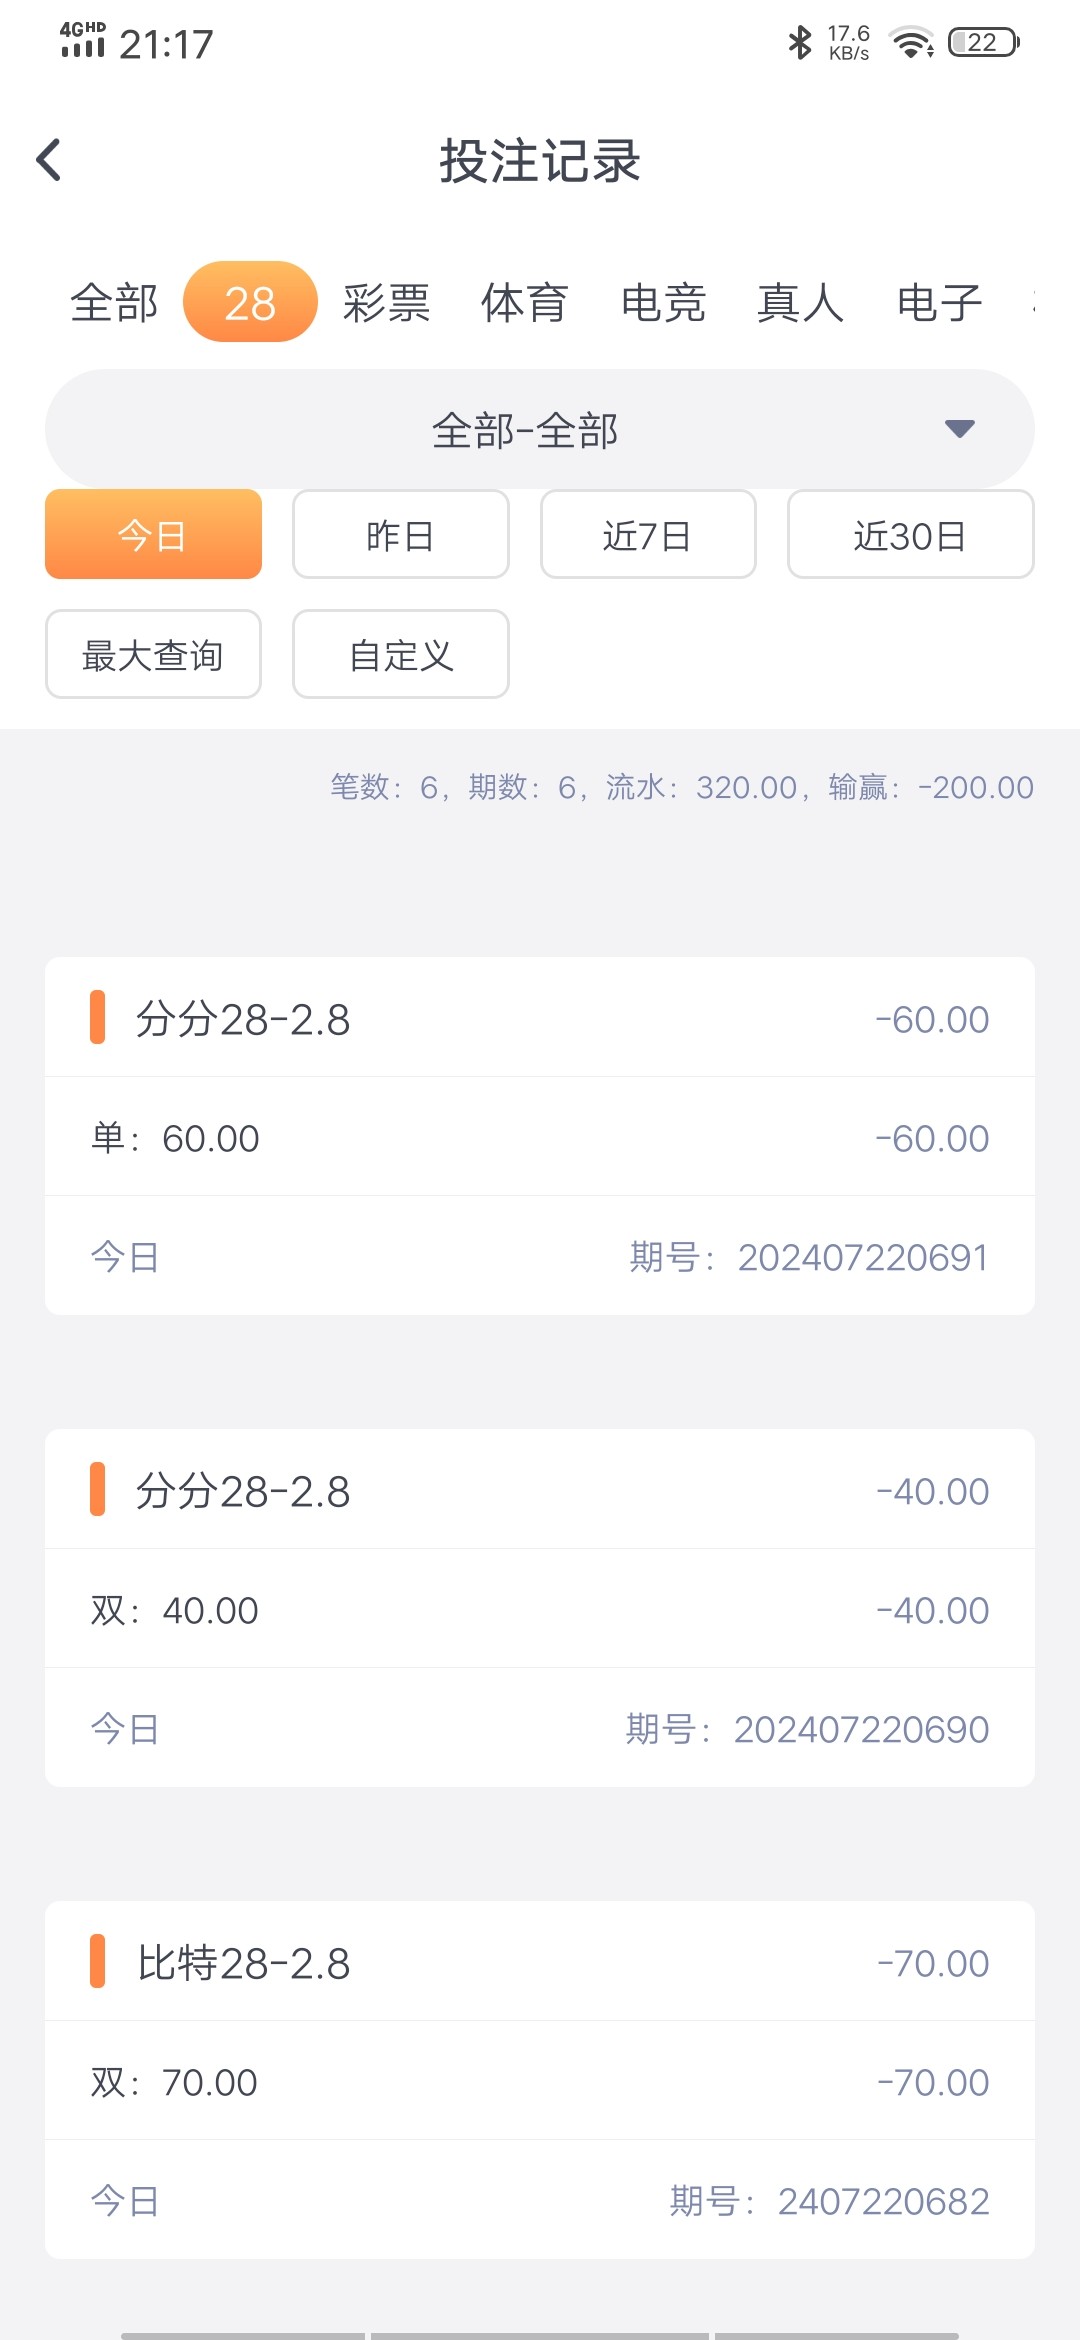Go to the 电竞 tab

pos(663,303)
